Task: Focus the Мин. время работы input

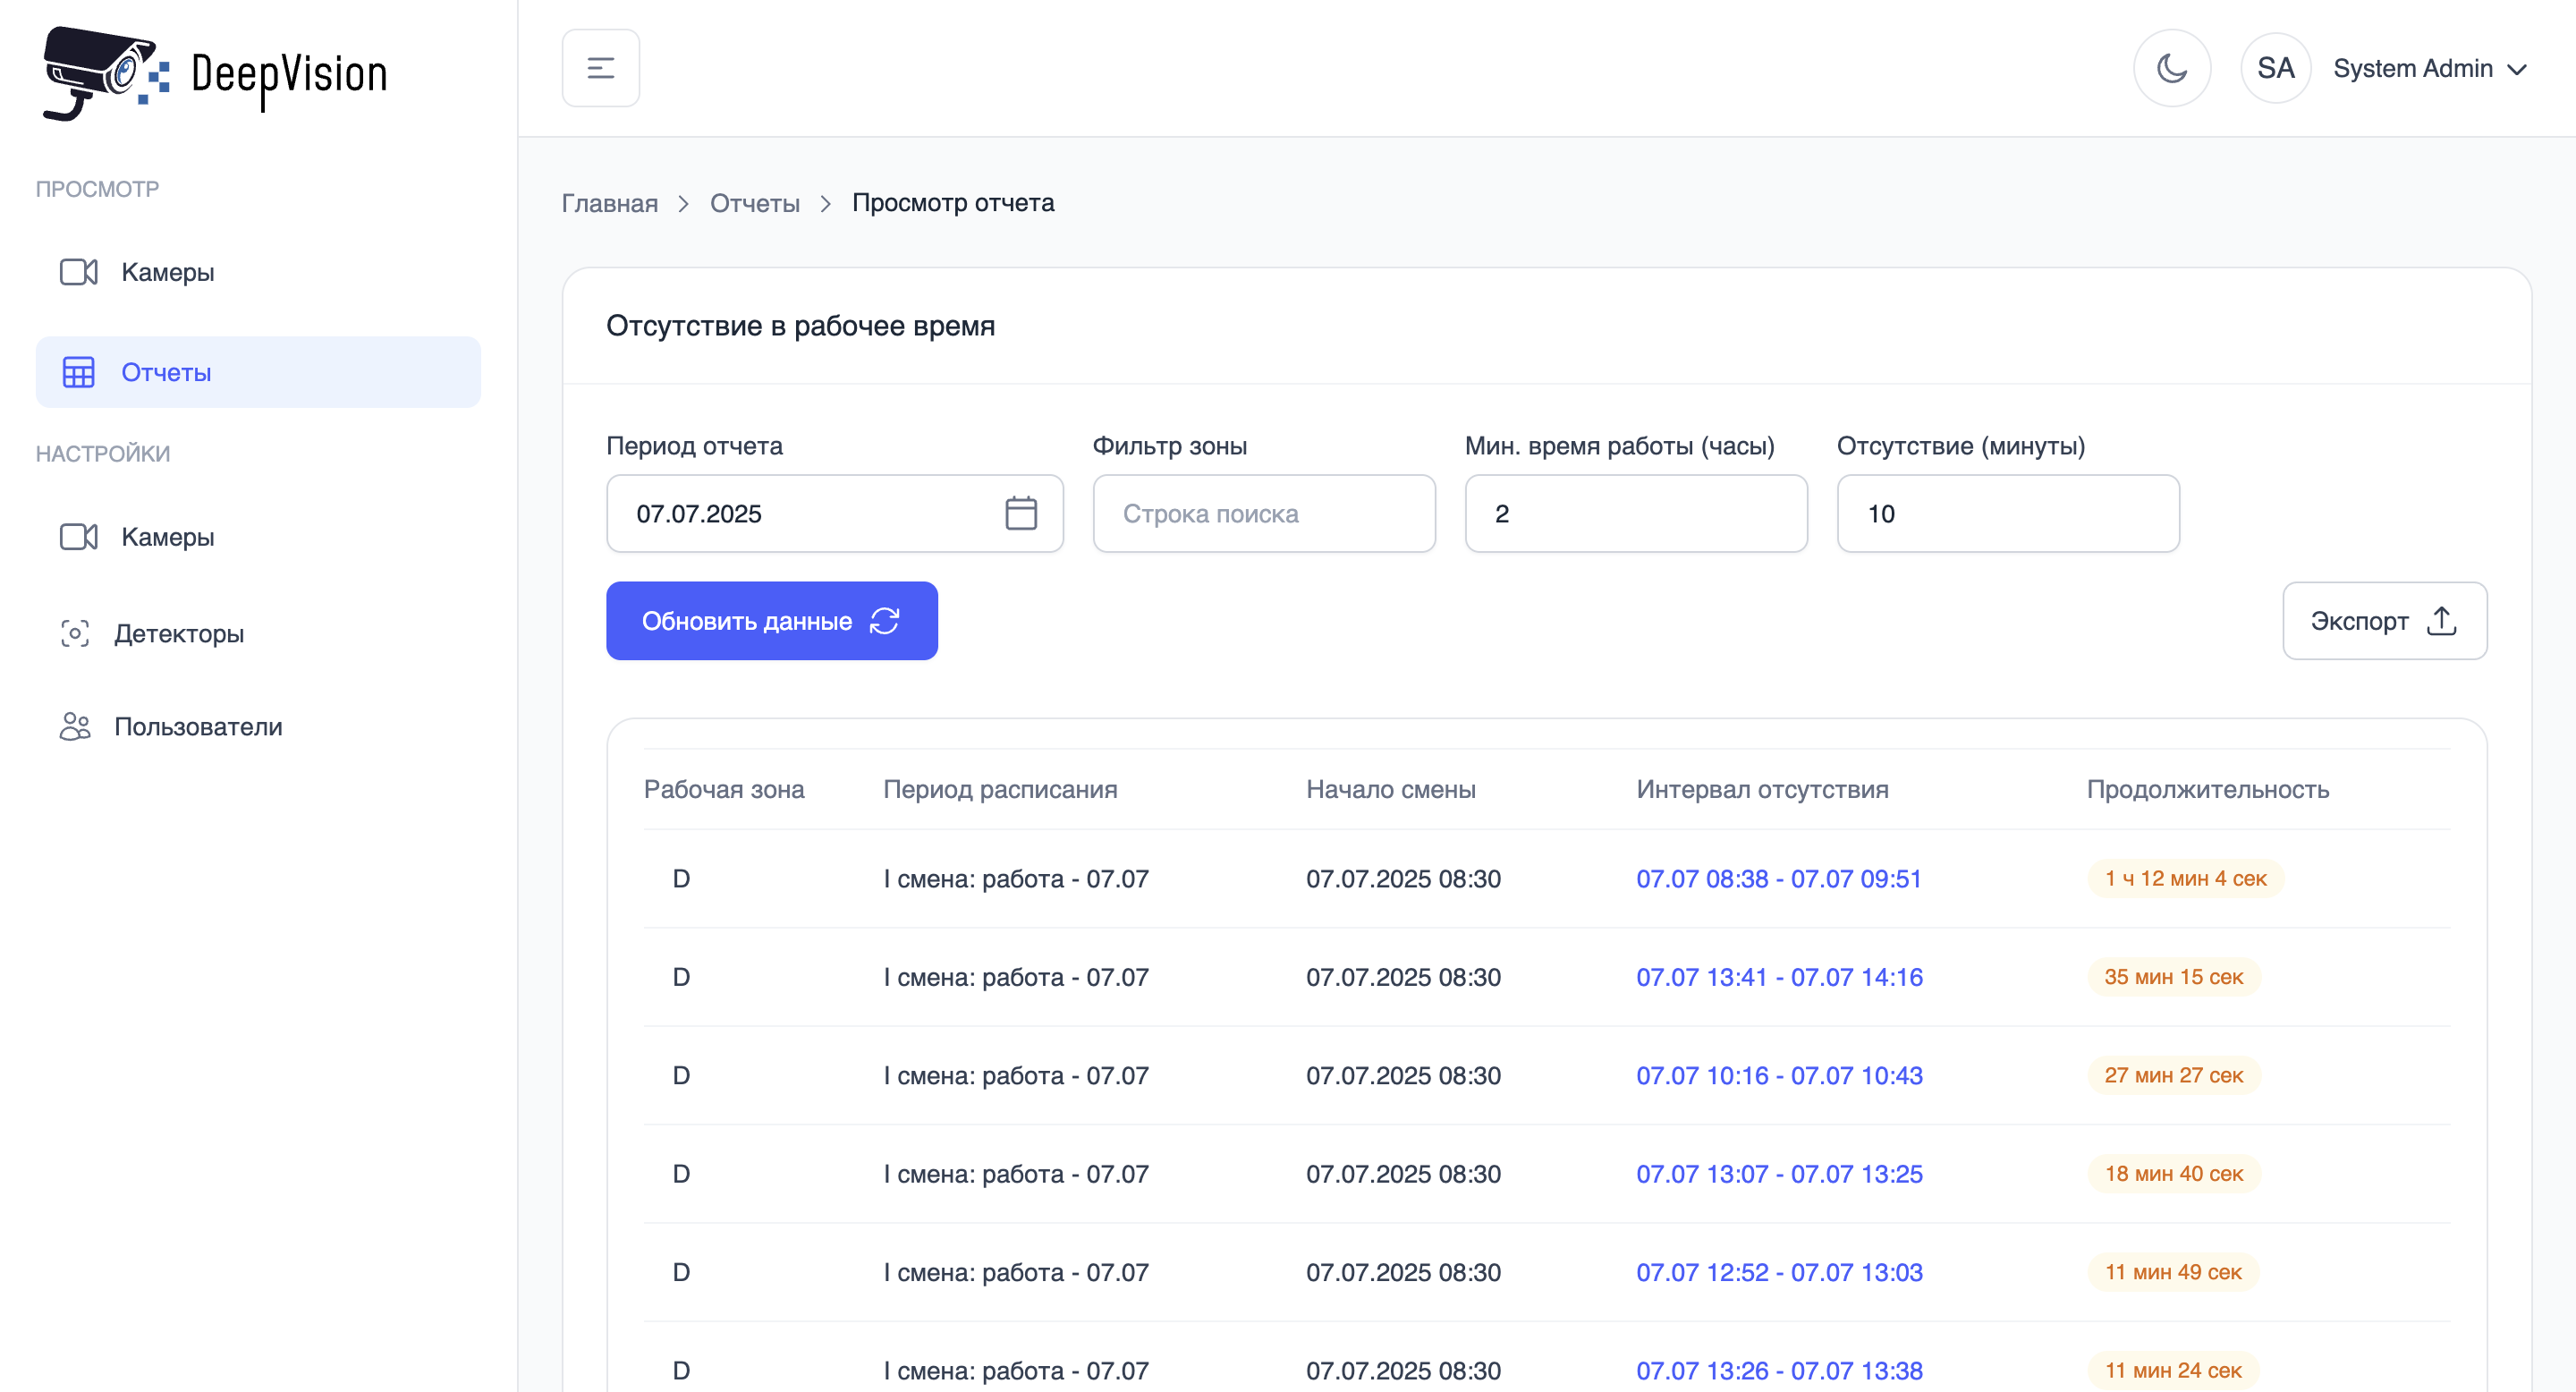Action: [x=1635, y=513]
